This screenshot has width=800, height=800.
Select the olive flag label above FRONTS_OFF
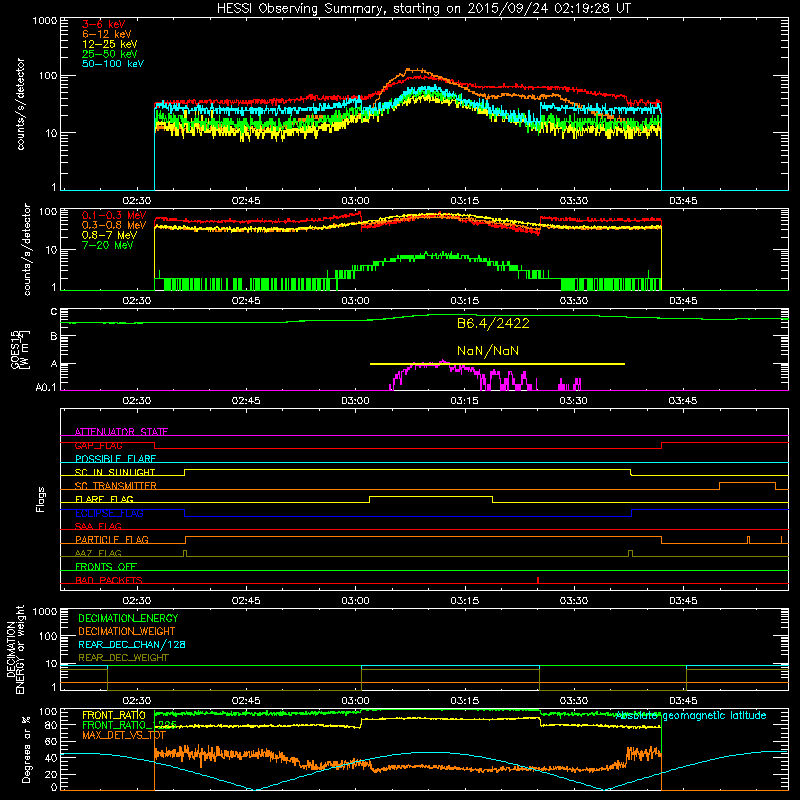click(x=98, y=553)
